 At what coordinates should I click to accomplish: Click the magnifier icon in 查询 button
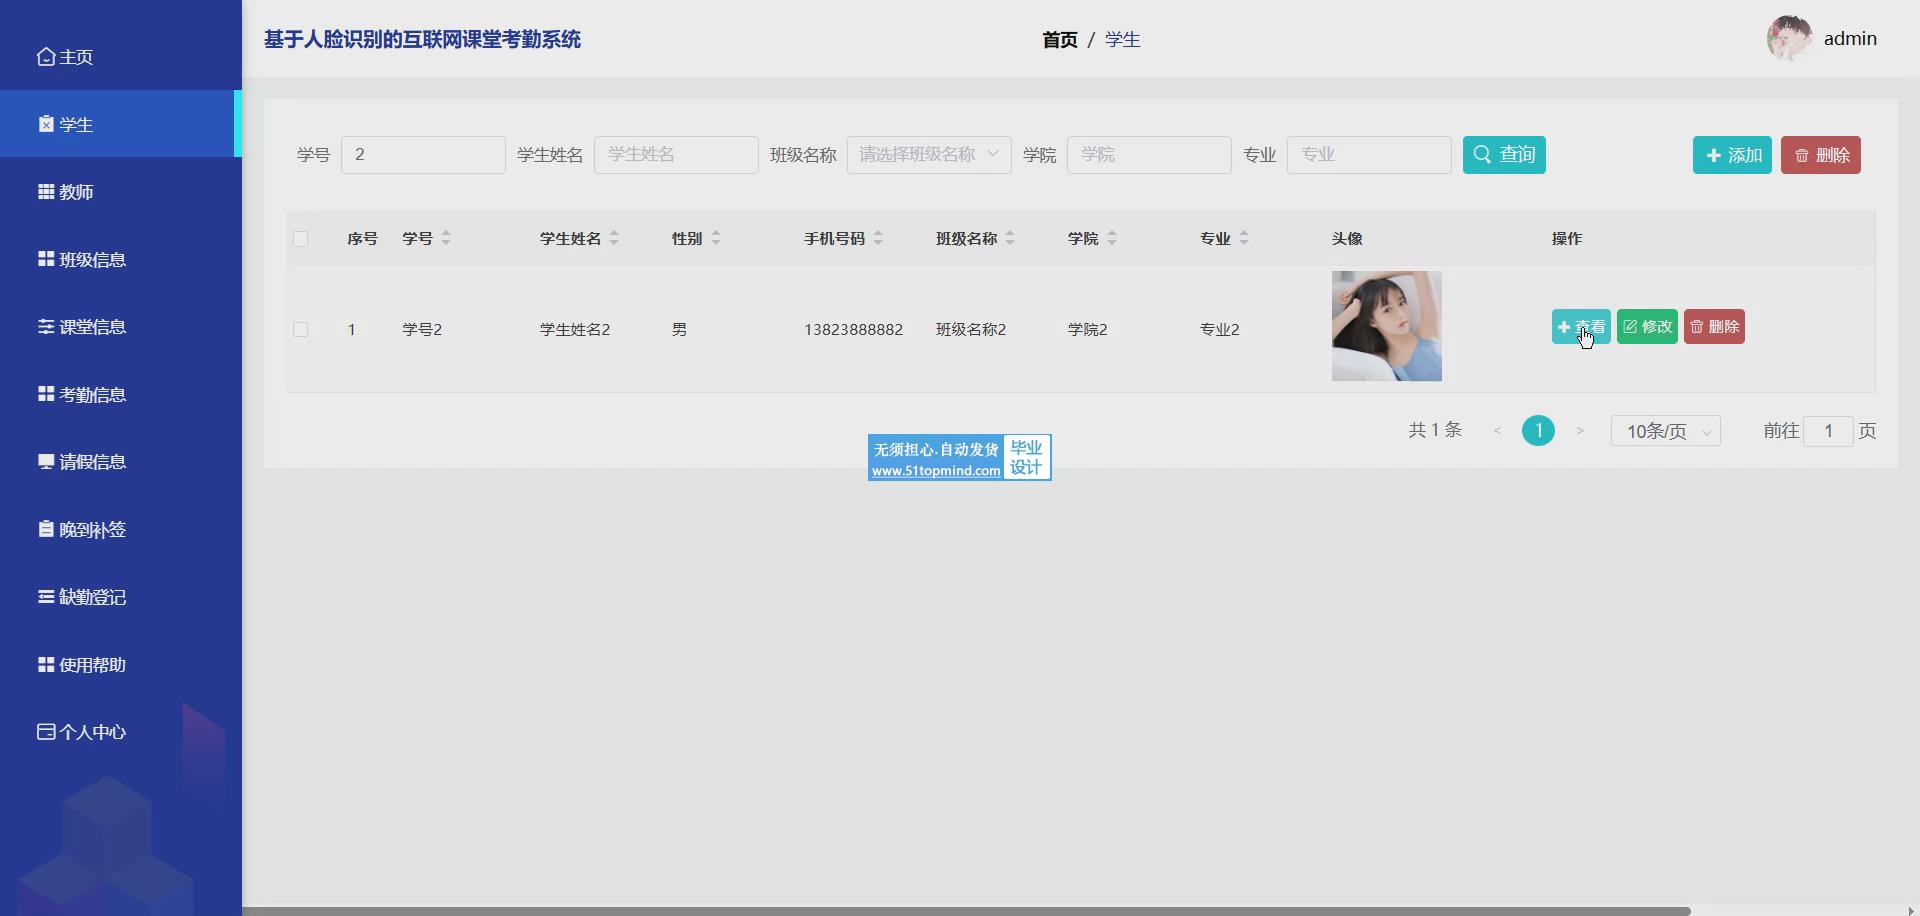tap(1482, 155)
